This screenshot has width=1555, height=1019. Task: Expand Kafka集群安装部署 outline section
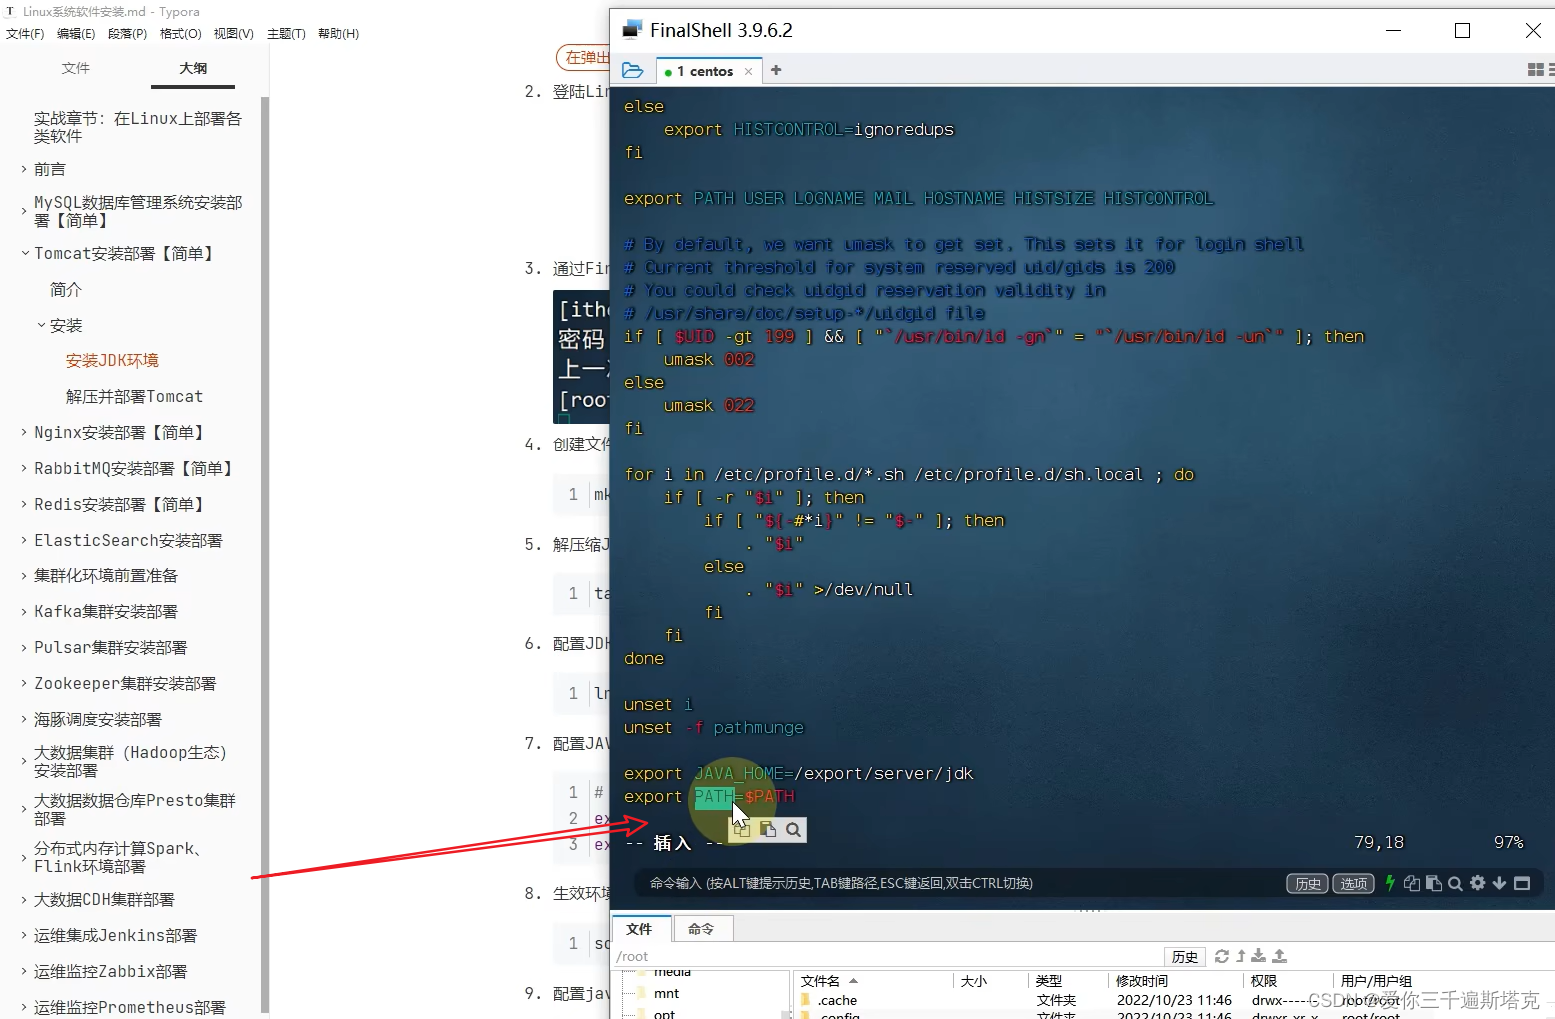click(x=24, y=611)
